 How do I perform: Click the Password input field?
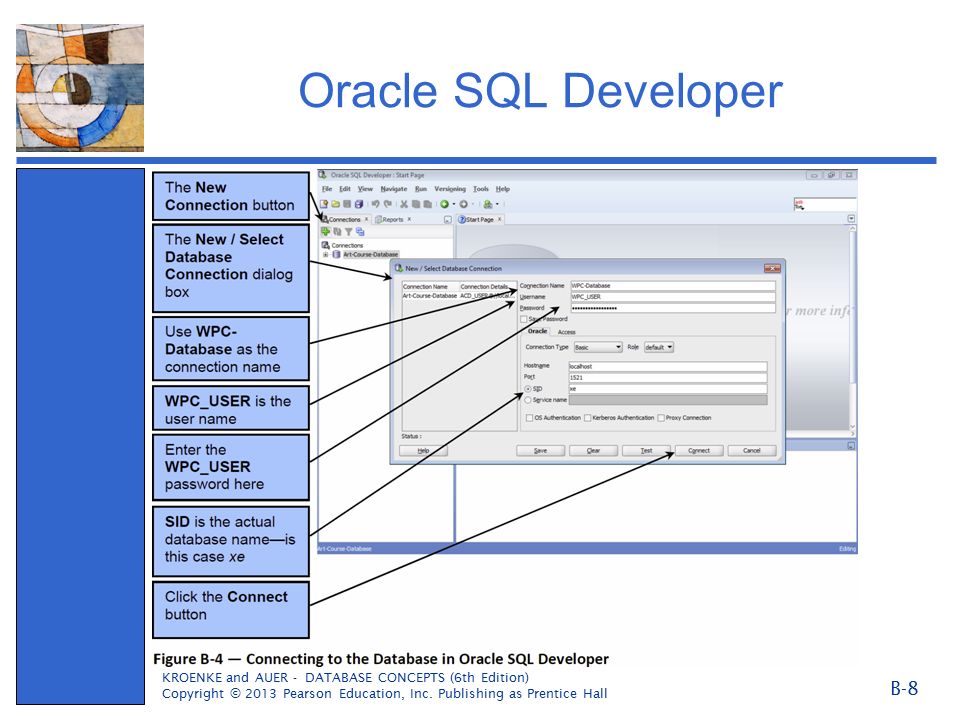[x=673, y=308]
